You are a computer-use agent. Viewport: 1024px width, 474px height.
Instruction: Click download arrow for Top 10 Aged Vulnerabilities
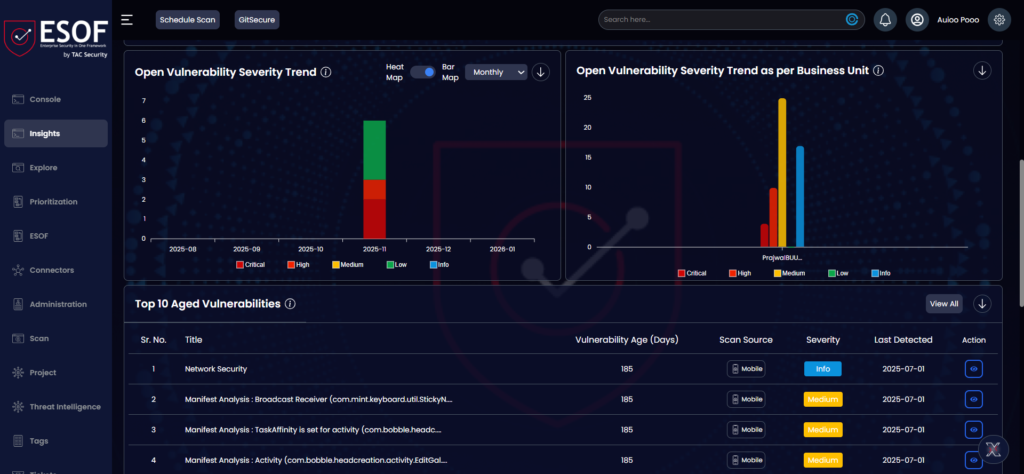pyautogui.click(x=982, y=304)
